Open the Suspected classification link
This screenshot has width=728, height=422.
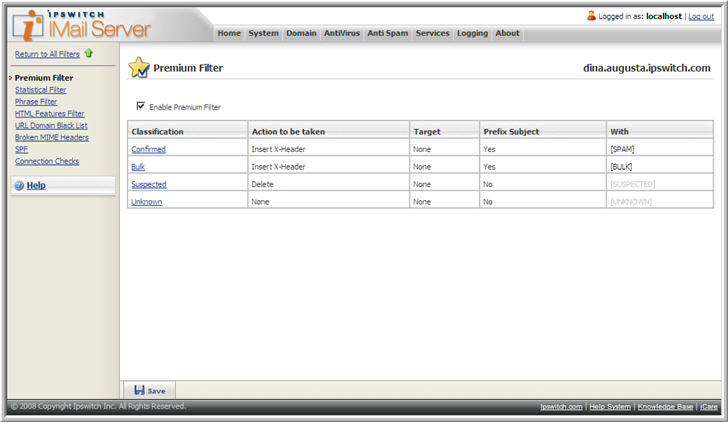click(x=149, y=184)
